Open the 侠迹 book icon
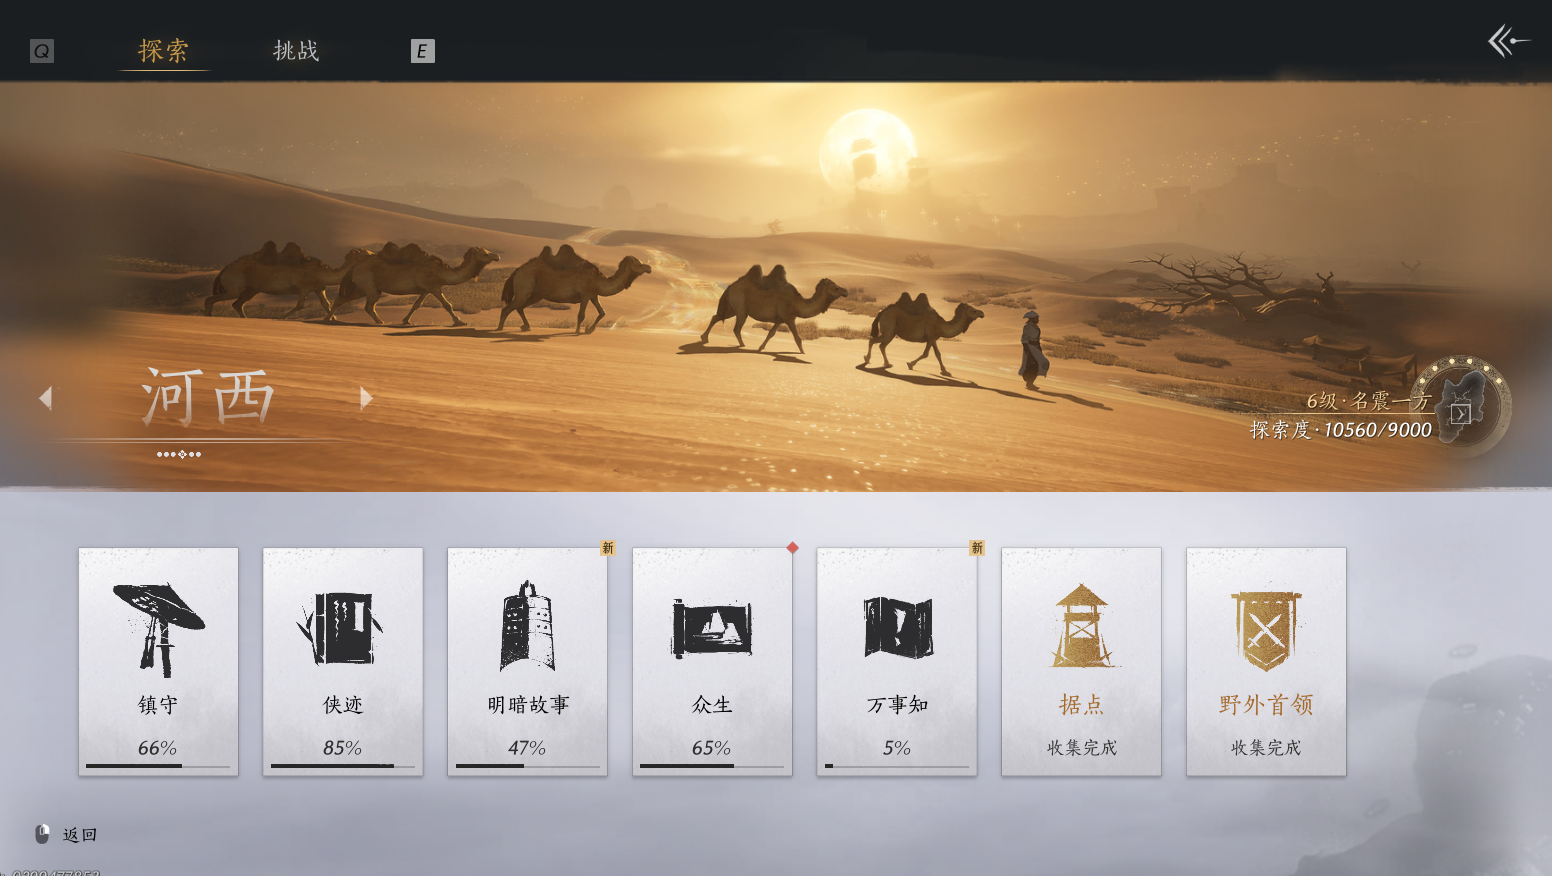 pyautogui.click(x=341, y=628)
